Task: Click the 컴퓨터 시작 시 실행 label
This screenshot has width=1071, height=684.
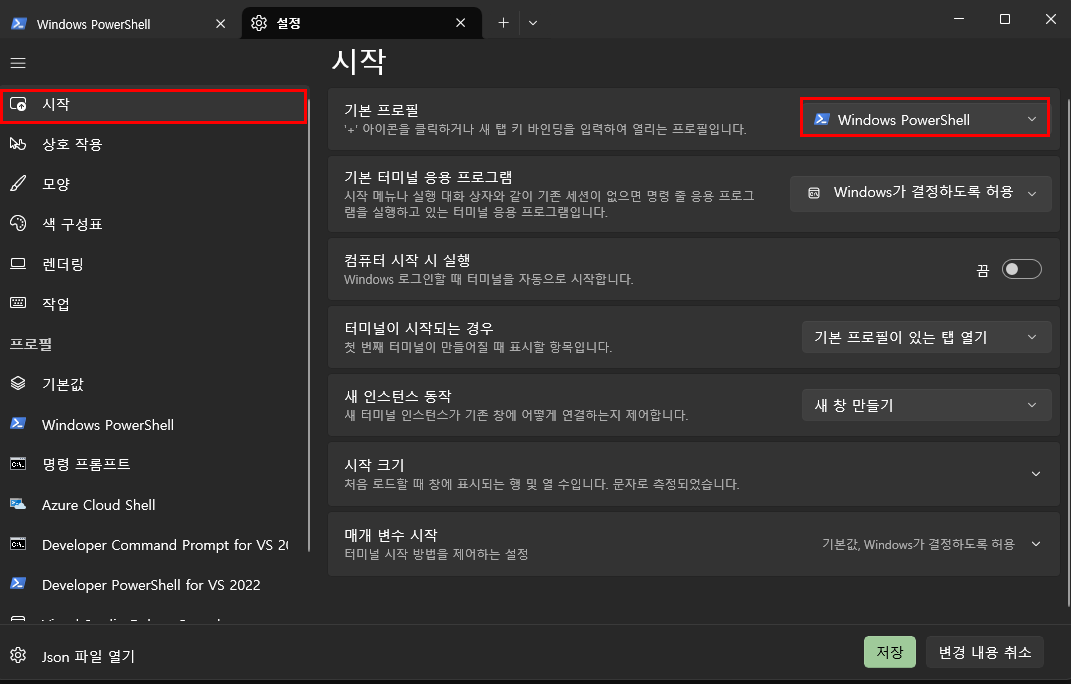Action: click(x=407, y=260)
